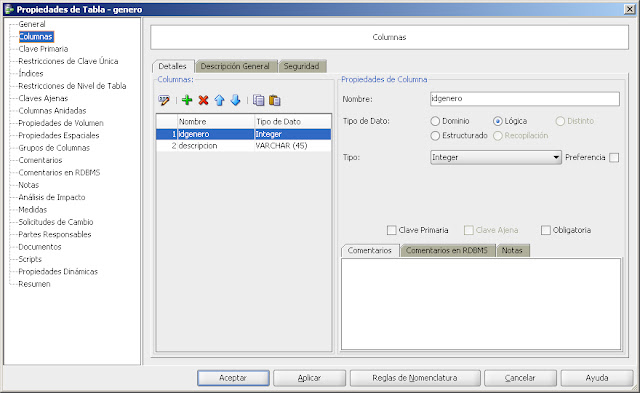The width and height of the screenshot is (640, 393).
Task: Select Comentarios en RDBMS tree item
Action: click(x=59, y=173)
